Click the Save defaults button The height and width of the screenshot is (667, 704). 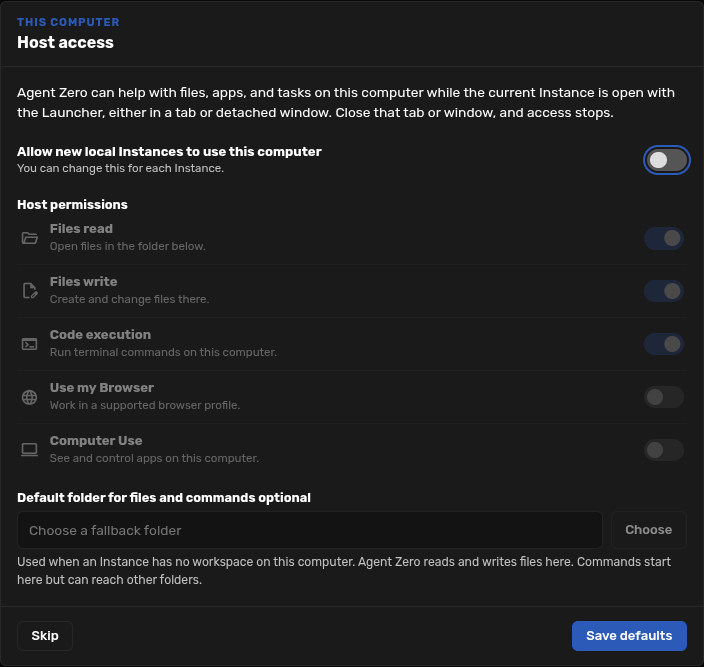[629, 636]
